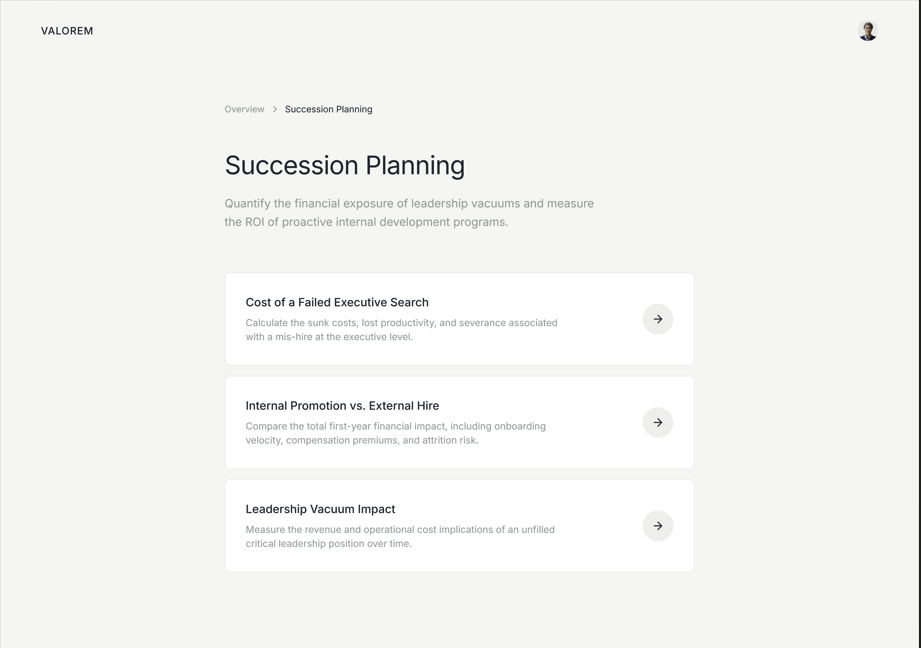
Task: Go back to the Overview breadcrumb
Action: coord(244,109)
